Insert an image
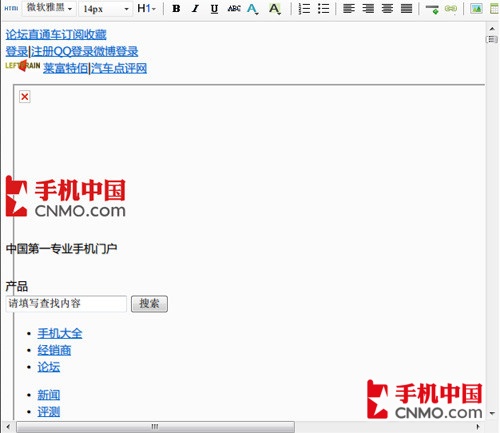The height and width of the screenshot is (433, 500). click(x=476, y=9)
